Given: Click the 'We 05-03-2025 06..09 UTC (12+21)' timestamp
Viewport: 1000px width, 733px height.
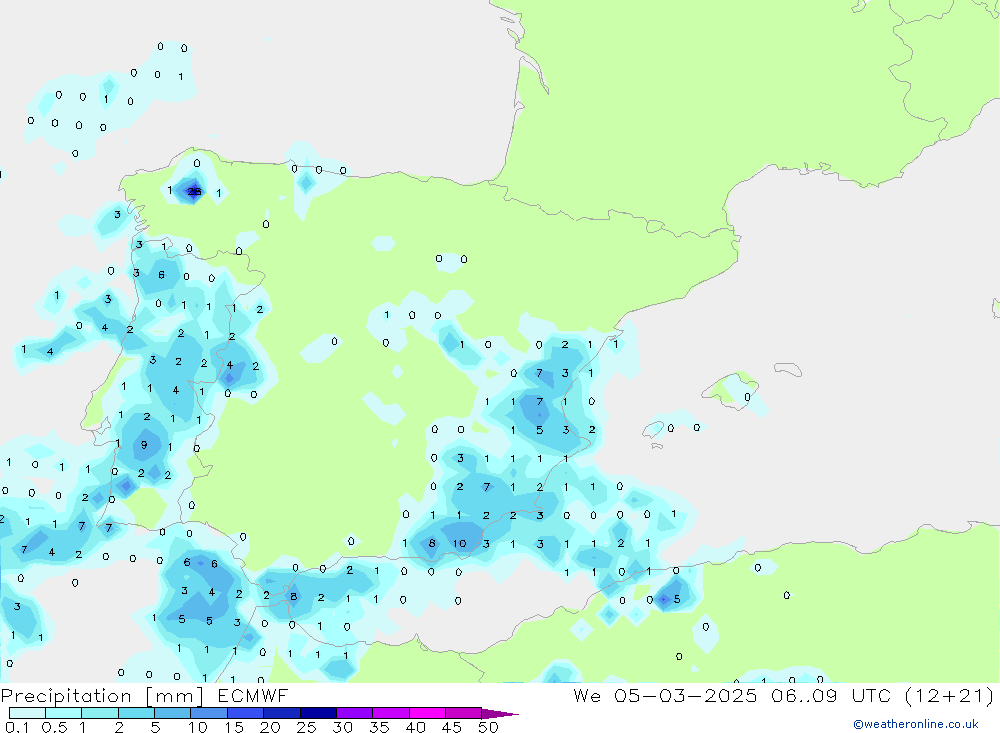Looking at the screenshot, I should click(x=784, y=695).
